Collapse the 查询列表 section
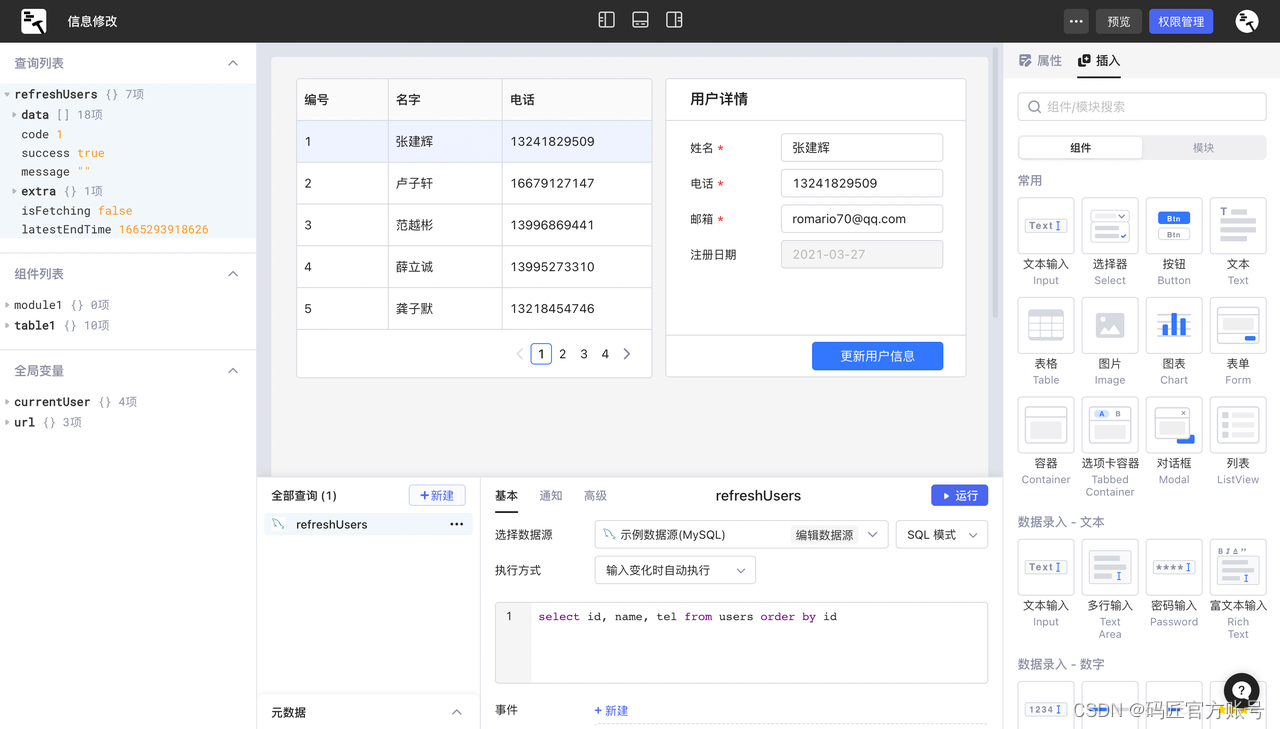The image size is (1280, 729). pos(233,63)
